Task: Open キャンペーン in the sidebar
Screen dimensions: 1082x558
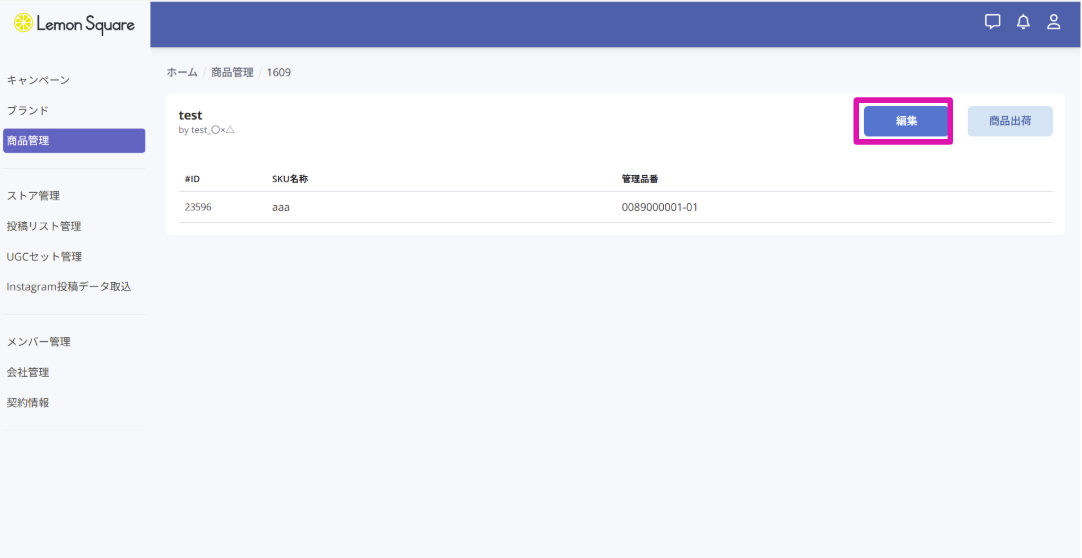Action: point(38,80)
